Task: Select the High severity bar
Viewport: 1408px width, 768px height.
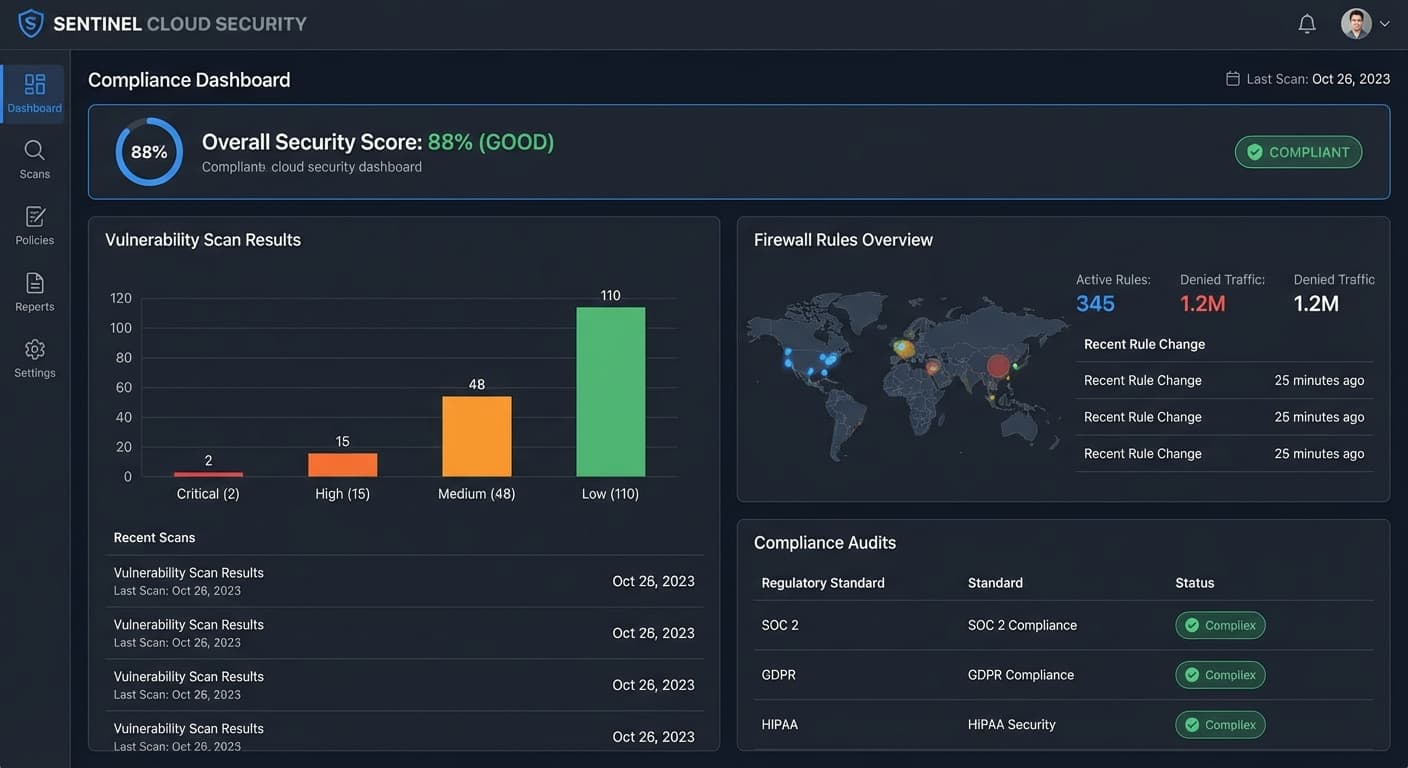Action: pos(343,465)
